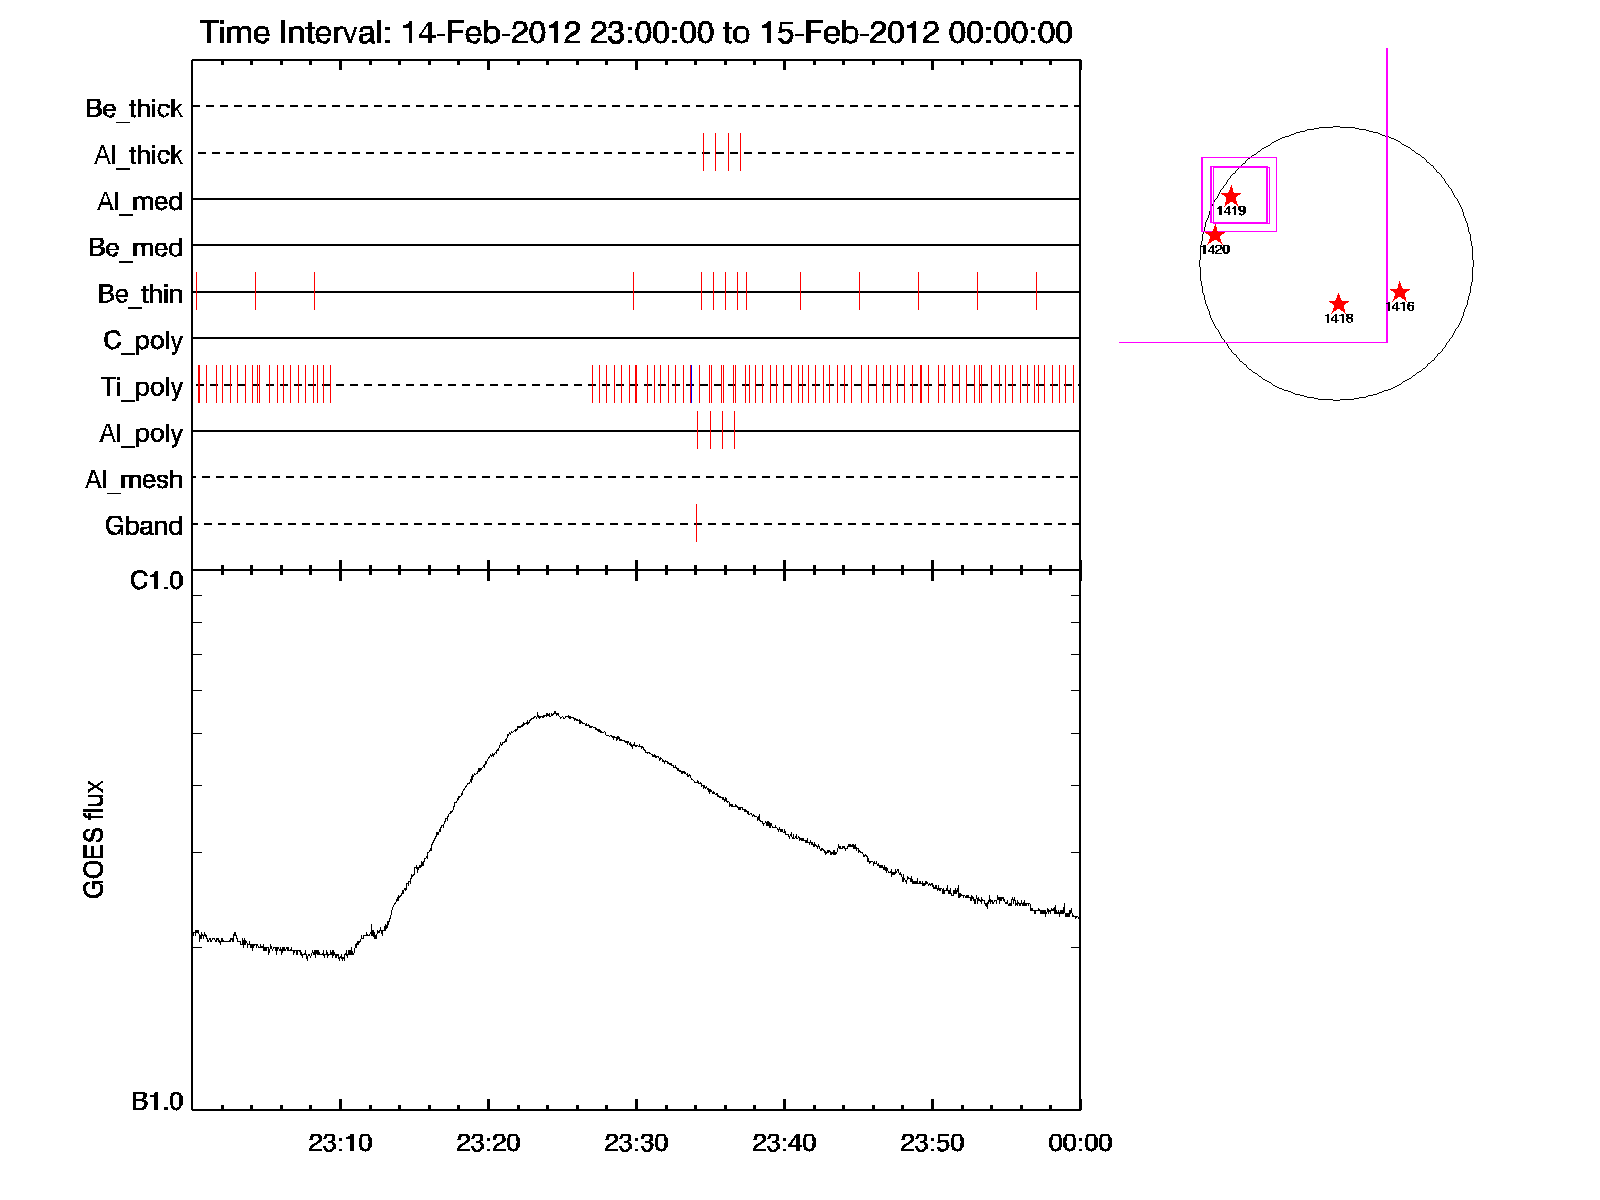Click the rightmost red Al_thick marker
The image size is (1600, 1200).
coord(740,152)
